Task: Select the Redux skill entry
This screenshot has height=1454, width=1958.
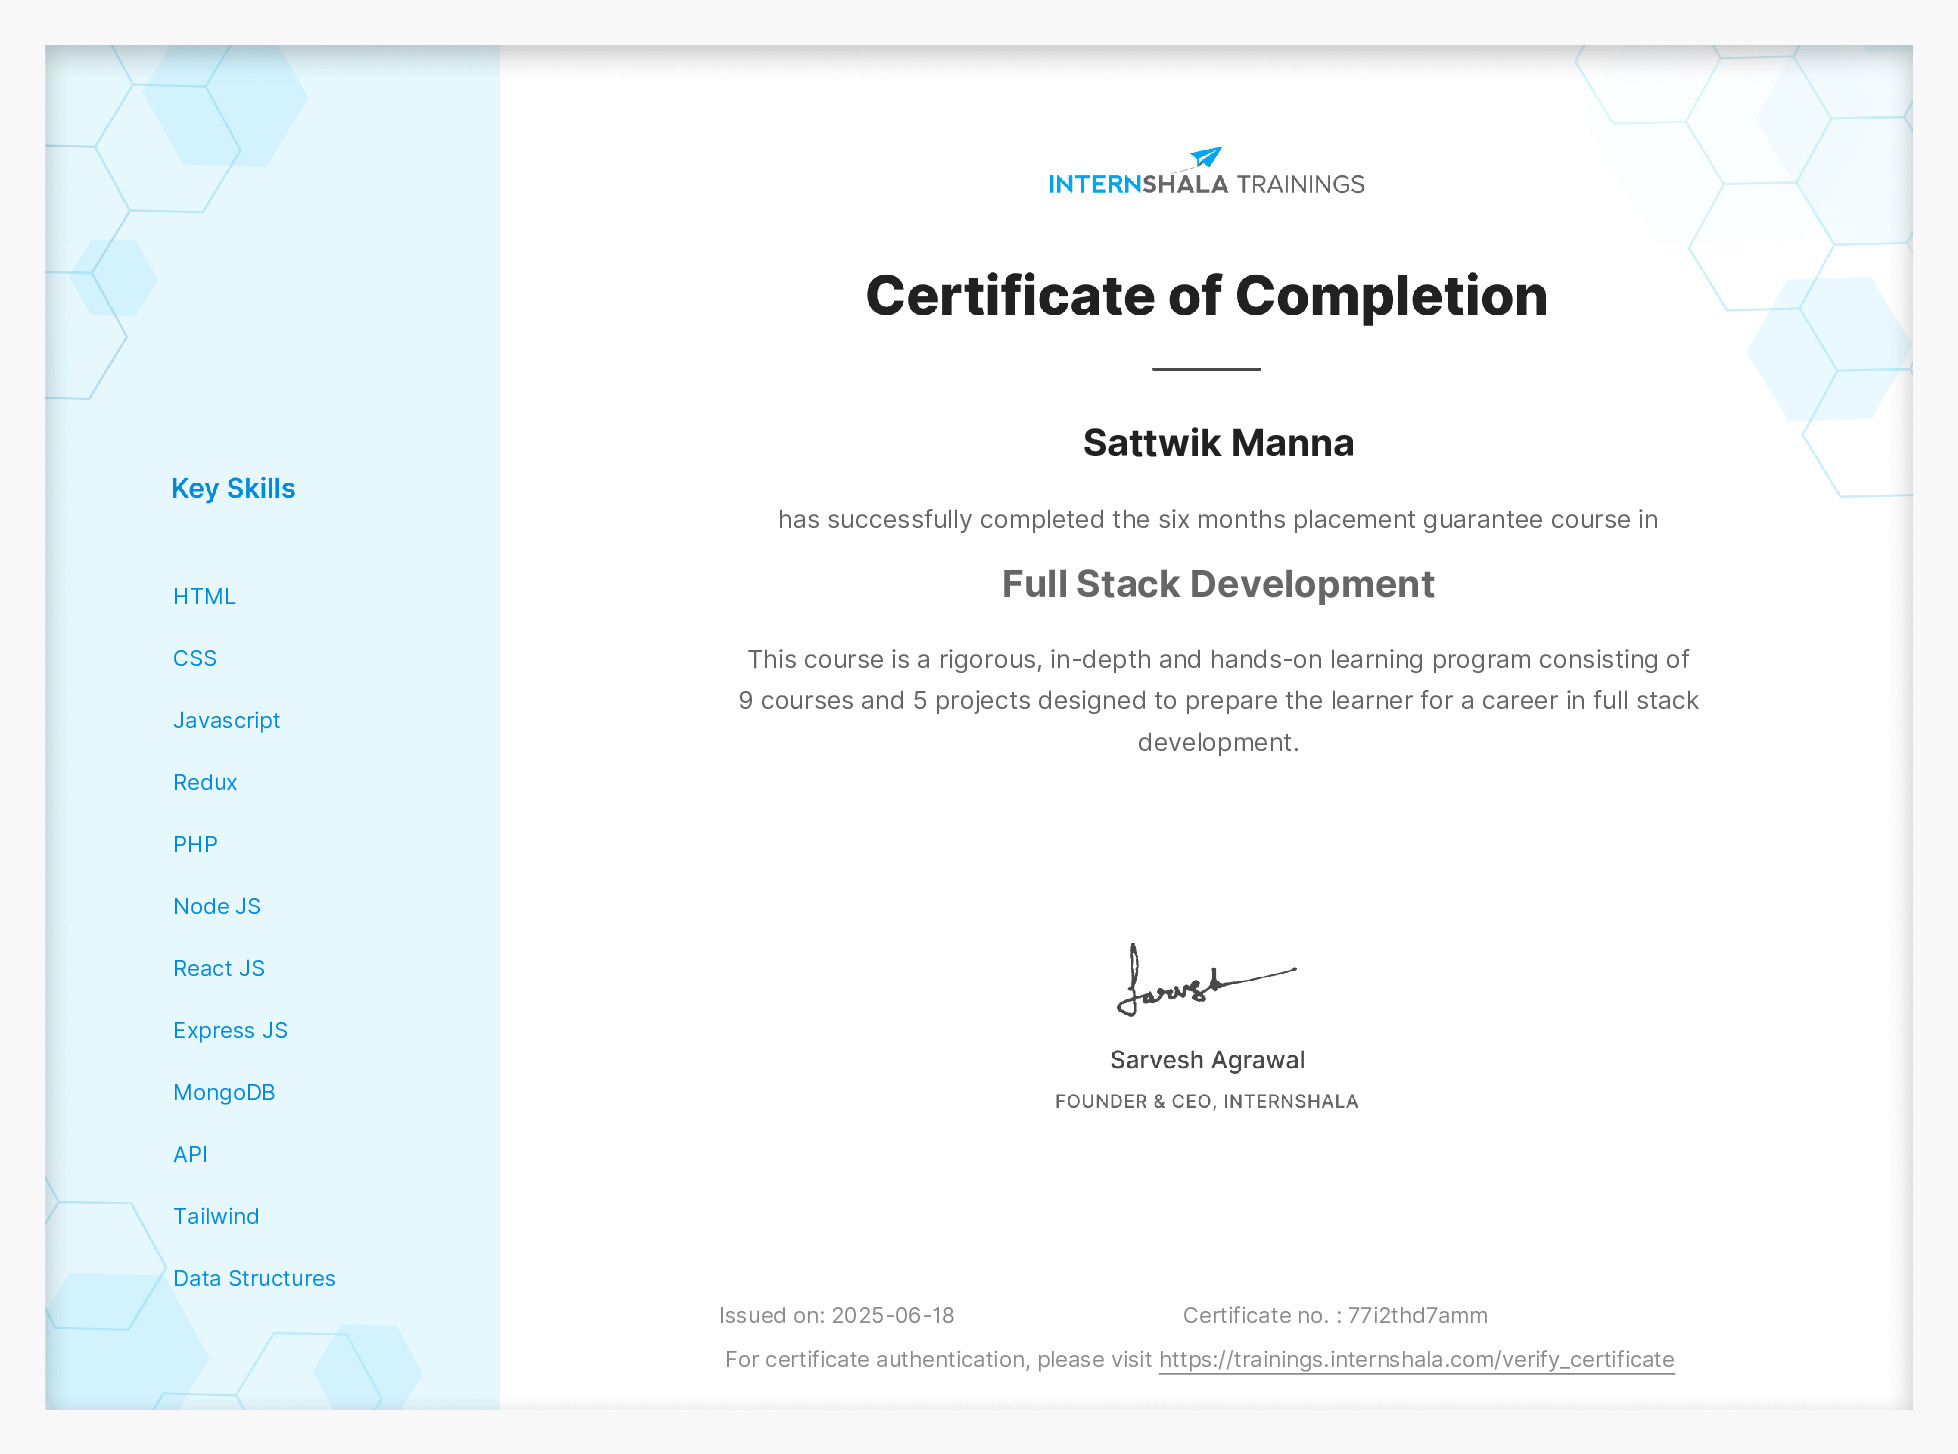Action: tap(205, 782)
